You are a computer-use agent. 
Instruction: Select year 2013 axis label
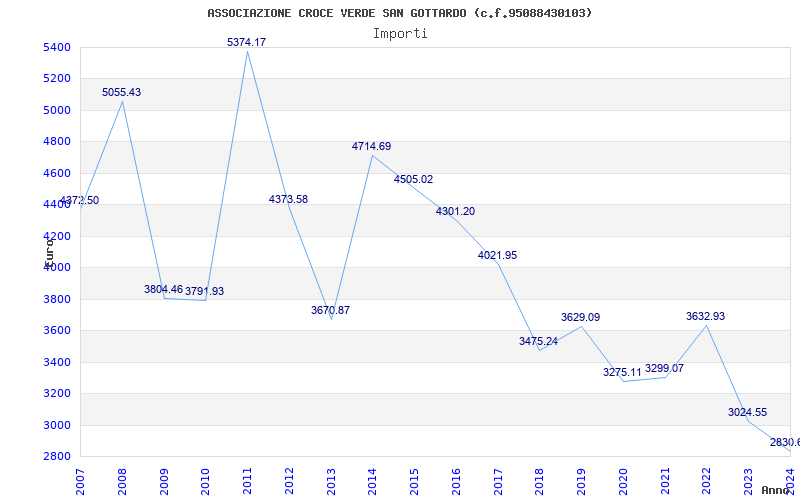pos(331,482)
